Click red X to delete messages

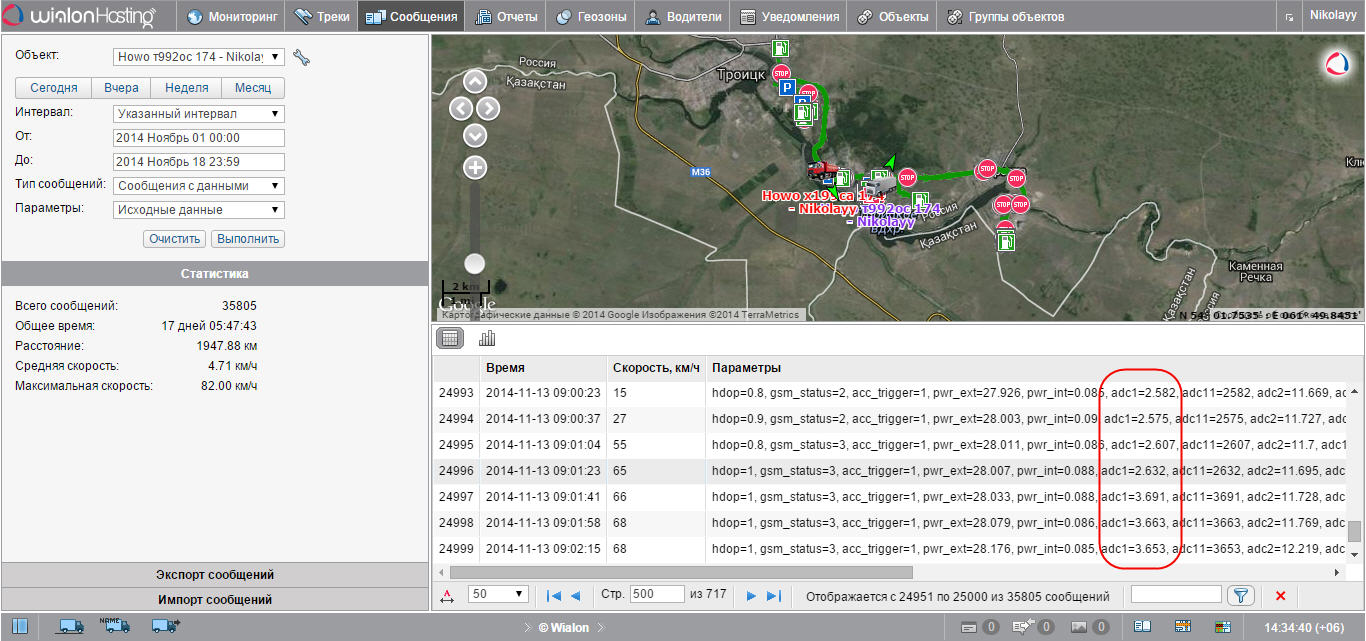click(1280, 596)
